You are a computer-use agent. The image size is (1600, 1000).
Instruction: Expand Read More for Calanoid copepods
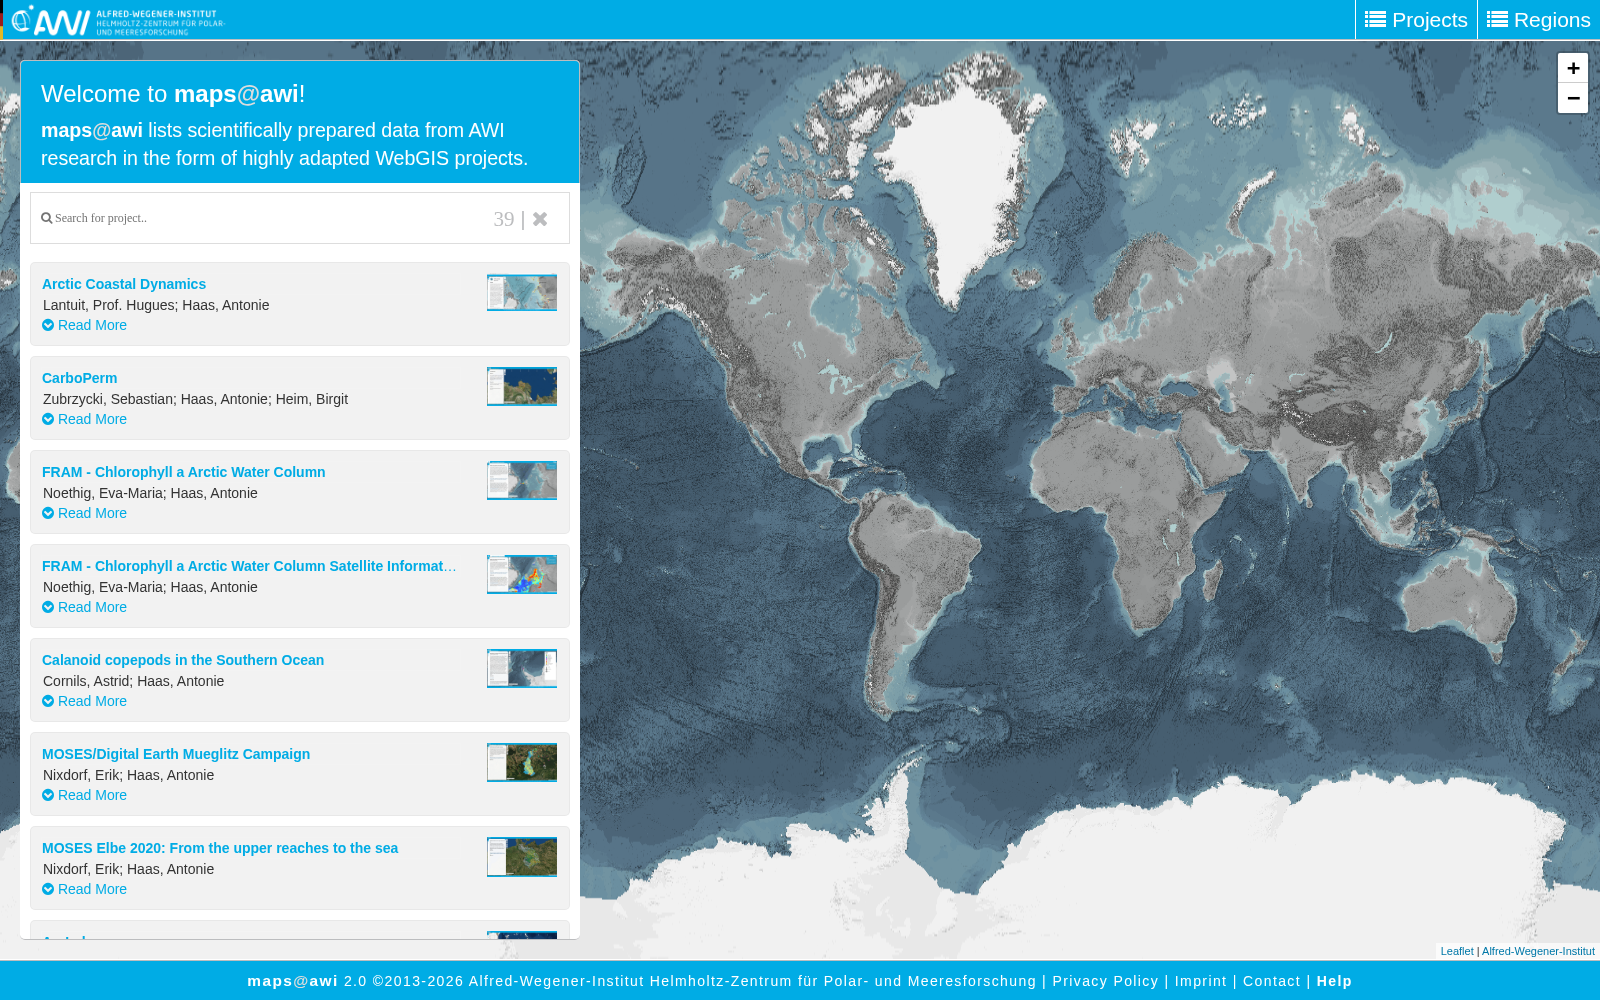[85, 701]
